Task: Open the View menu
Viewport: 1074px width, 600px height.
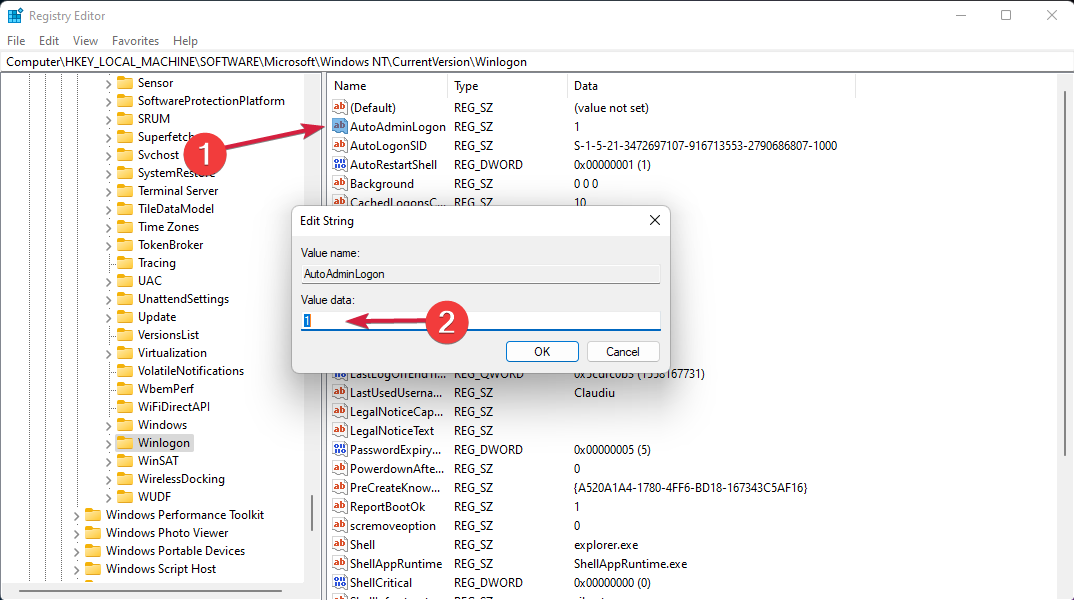Action: [x=86, y=41]
